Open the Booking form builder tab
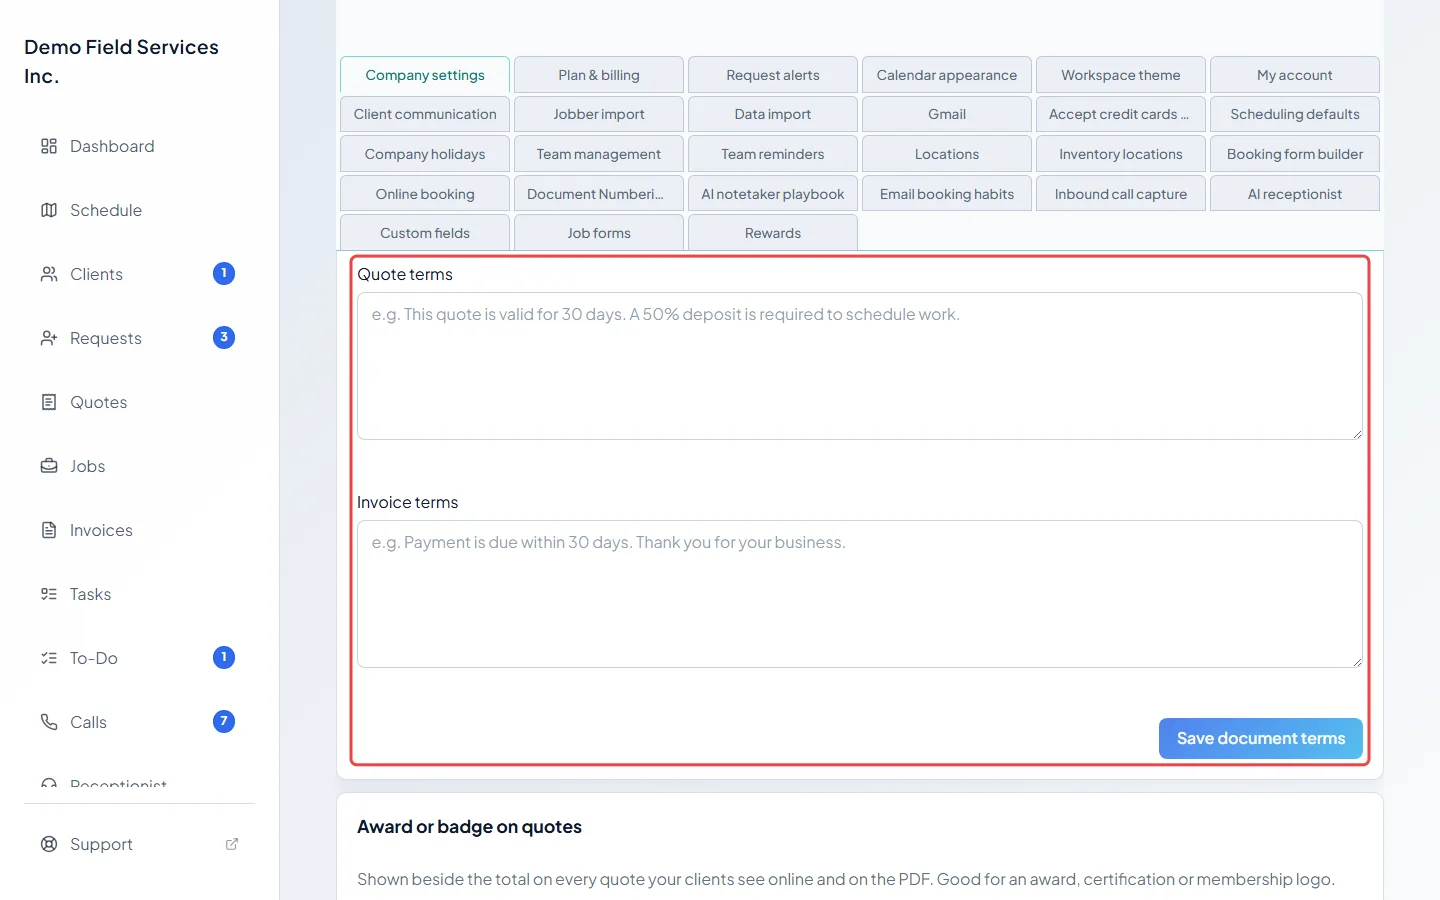Viewport: 1440px width, 900px height. [x=1295, y=154]
